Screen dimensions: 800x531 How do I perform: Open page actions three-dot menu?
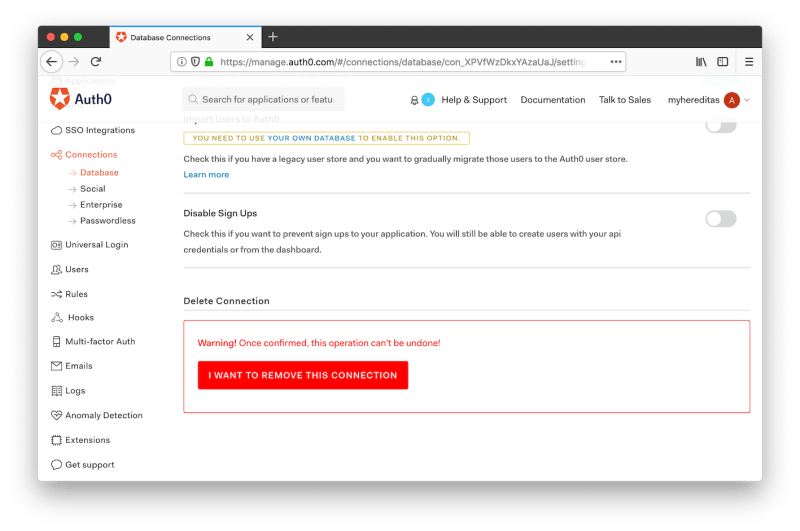point(616,62)
